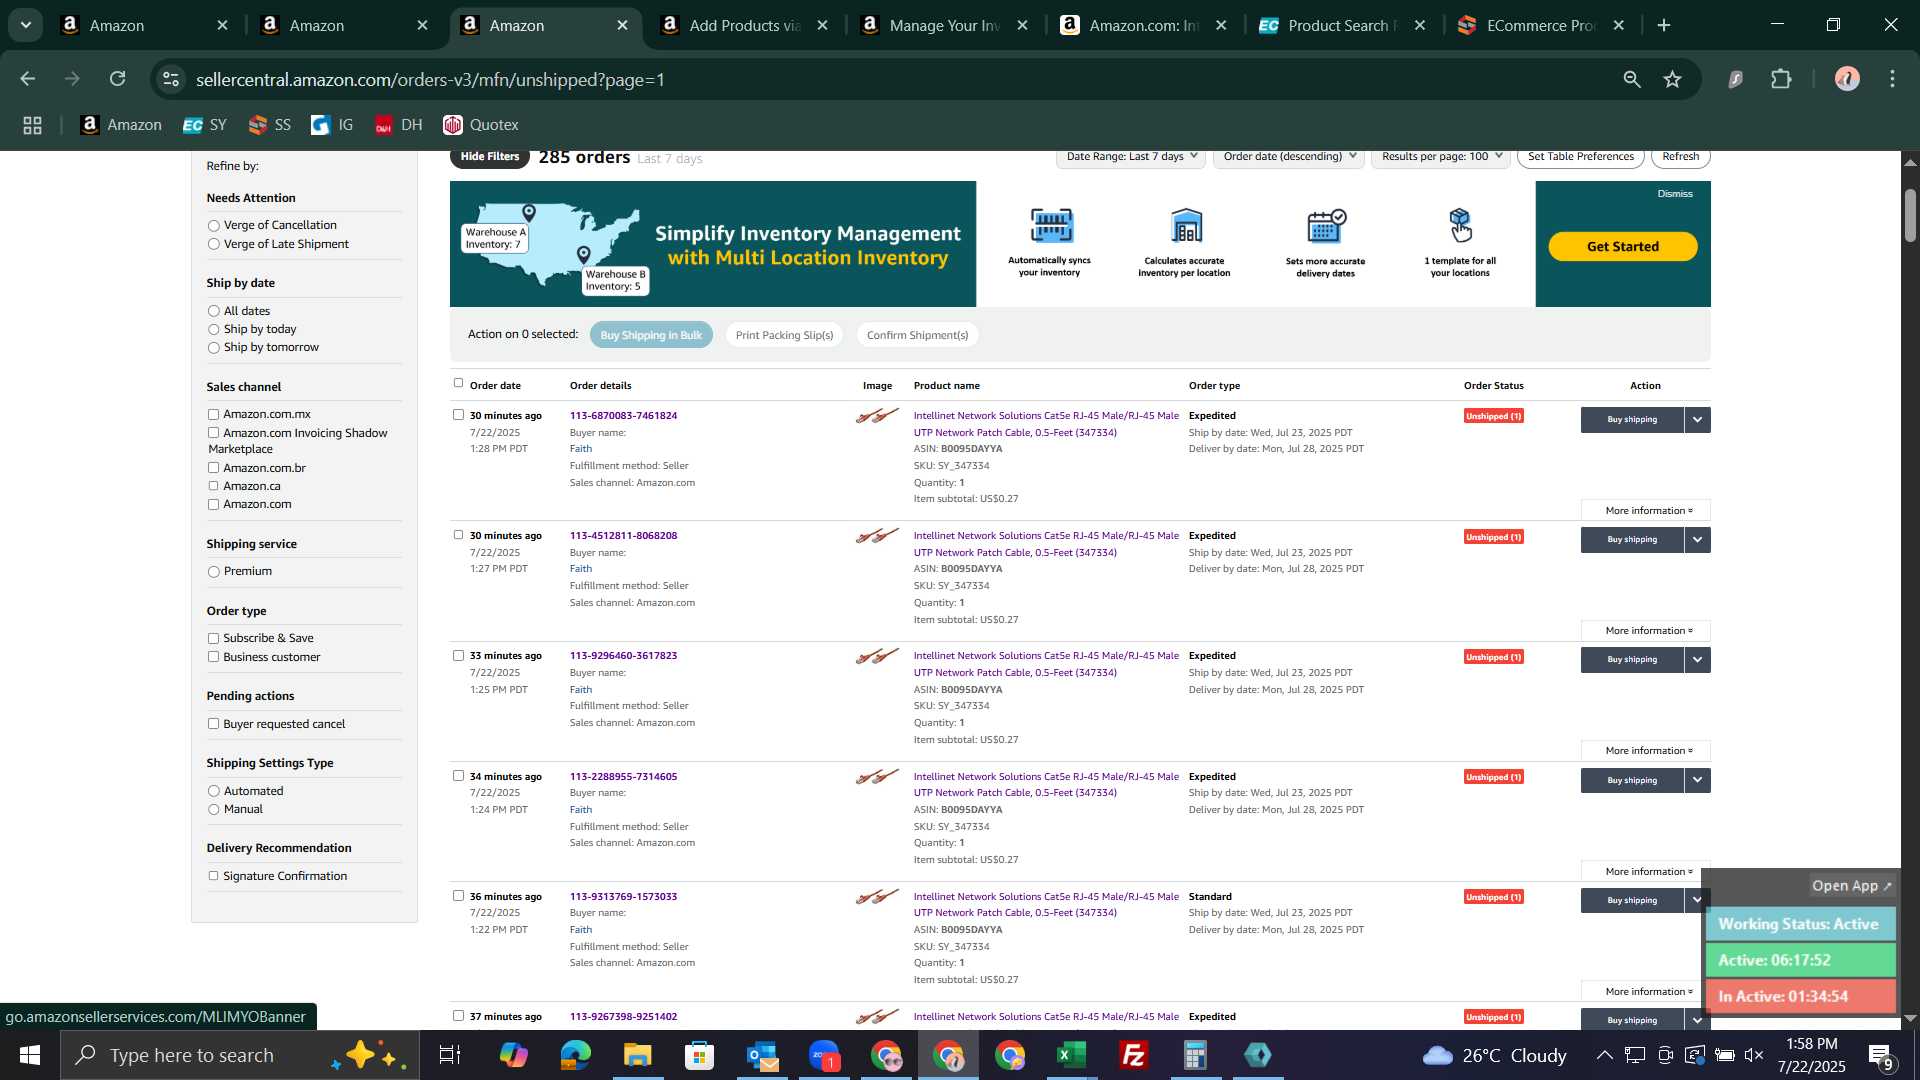Open the Results per page dropdown
The image size is (1920, 1080).
pyautogui.click(x=1441, y=157)
